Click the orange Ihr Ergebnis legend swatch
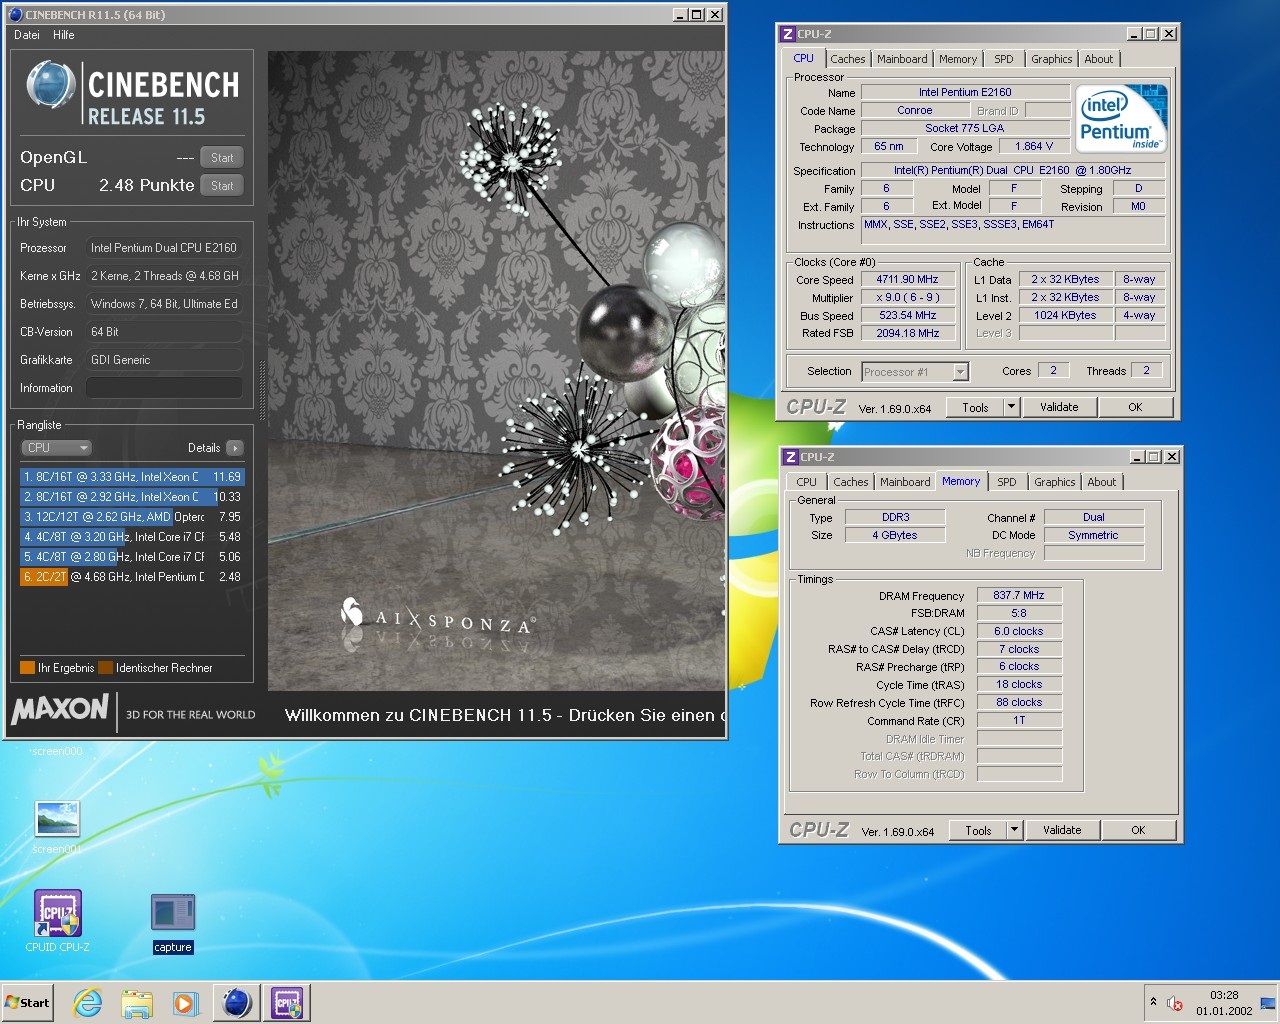The height and width of the screenshot is (1024, 1280). (x=28, y=668)
